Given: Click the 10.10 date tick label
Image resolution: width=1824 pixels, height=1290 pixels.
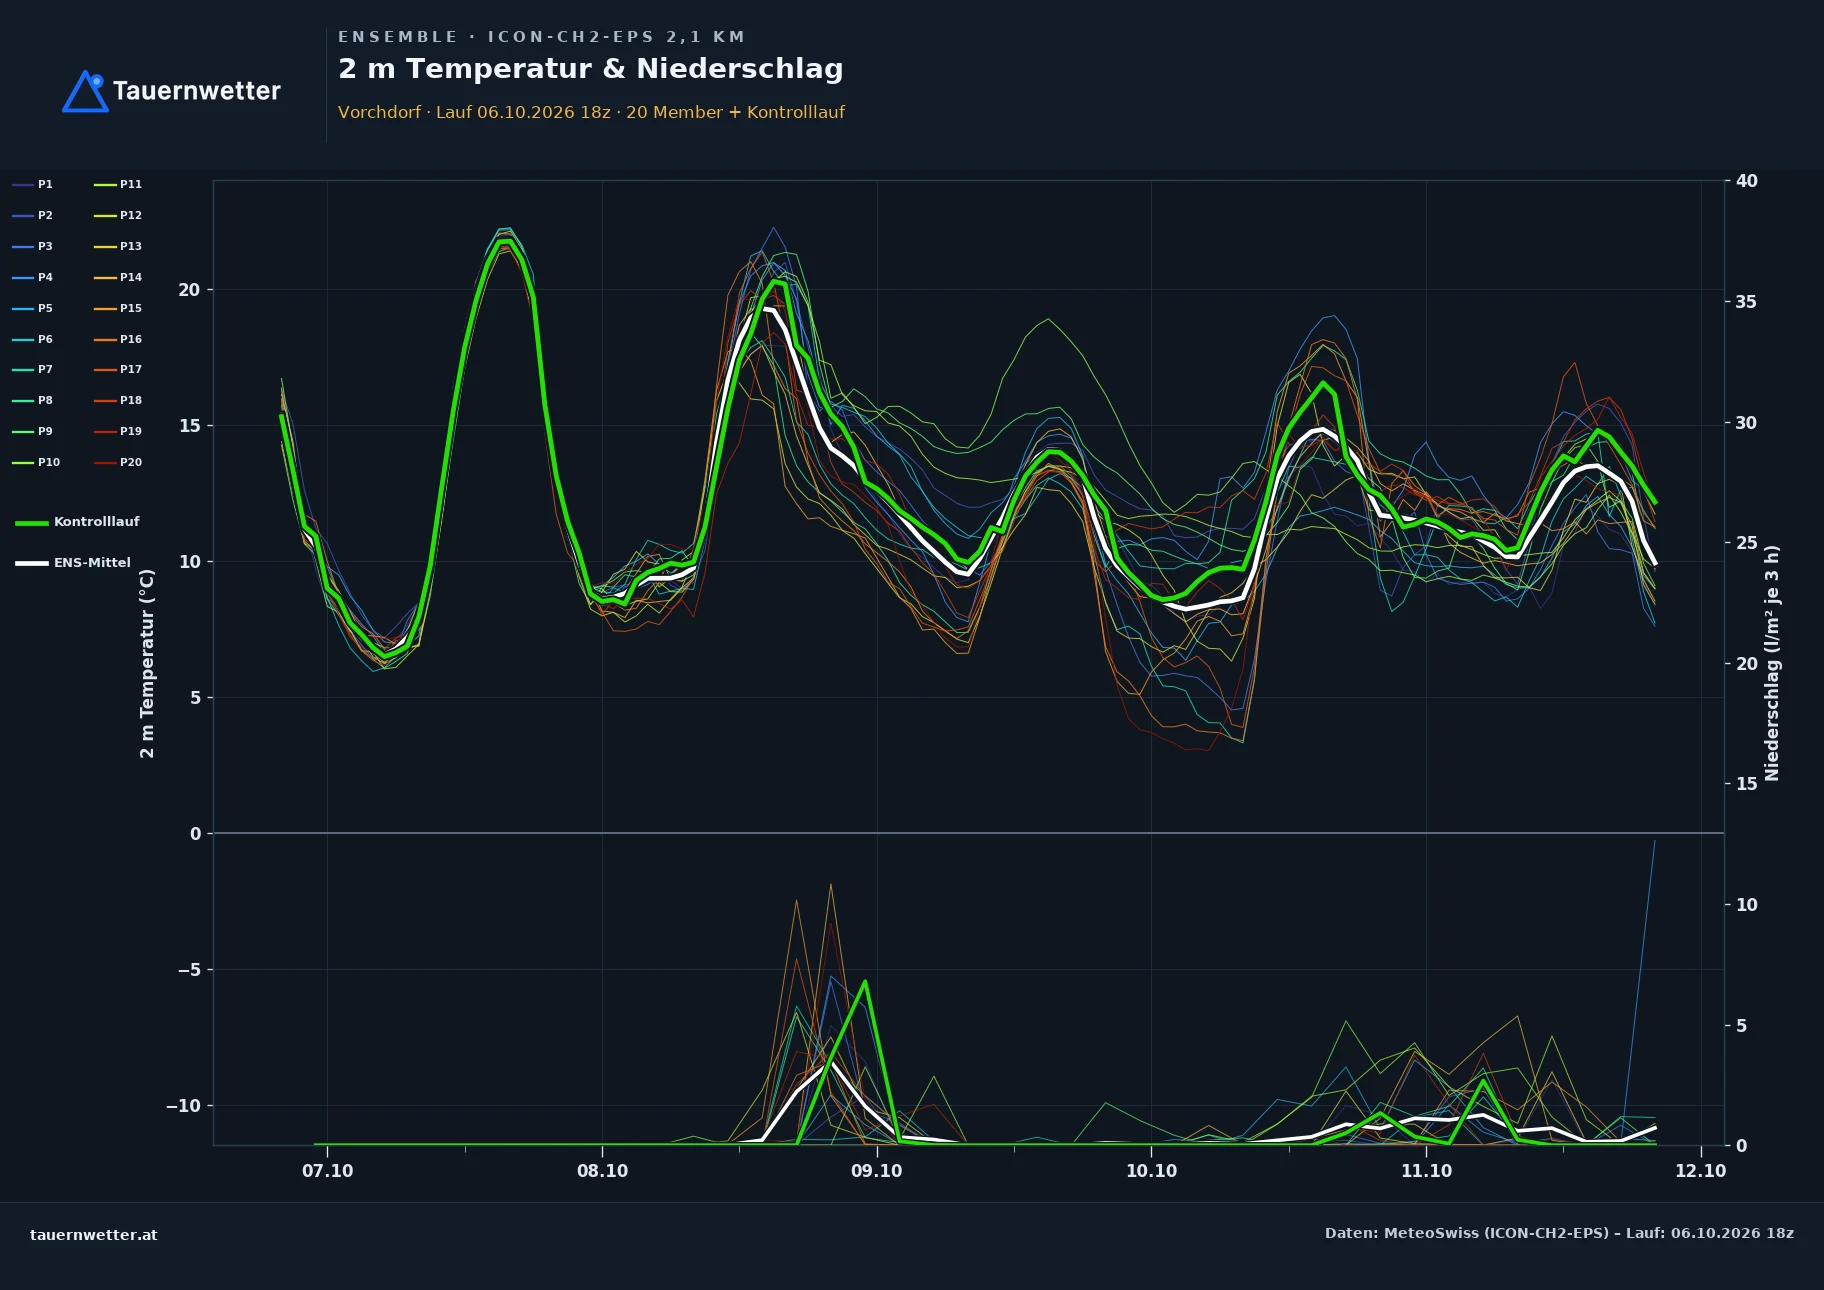Looking at the screenshot, I should click(x=1152, y=1171).
